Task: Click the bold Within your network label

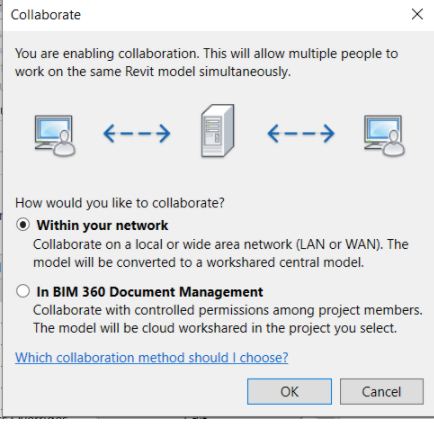Action: [x=102, y=225]
